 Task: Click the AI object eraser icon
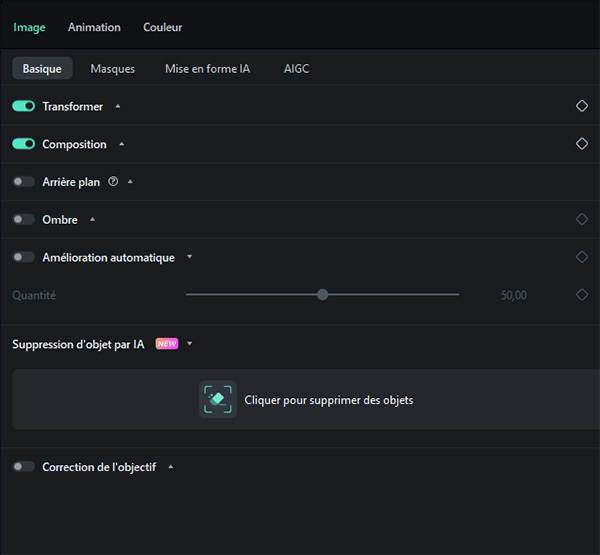click(x=218, y=399)
